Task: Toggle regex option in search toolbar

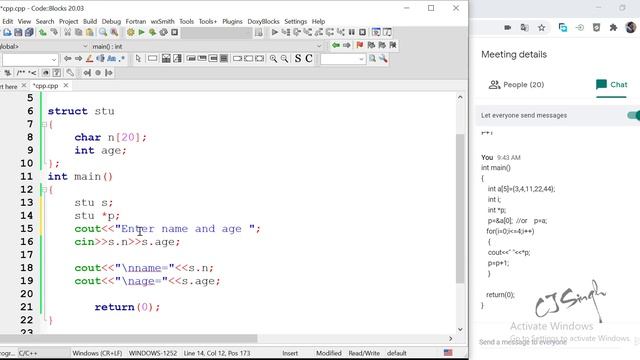Action: [x=122, y=59]
